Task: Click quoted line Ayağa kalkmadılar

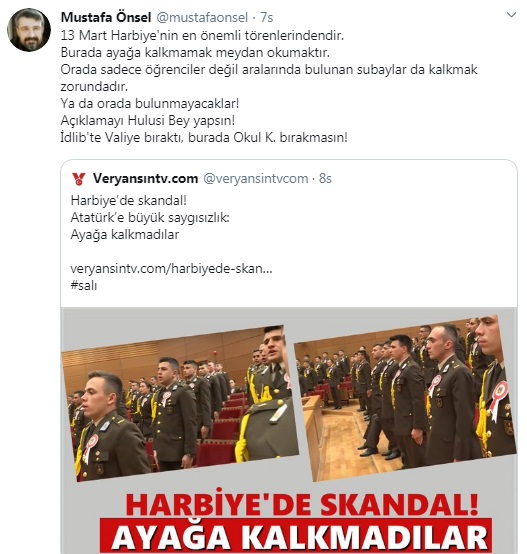Action: pyautogui.click(x=125, y=234)
